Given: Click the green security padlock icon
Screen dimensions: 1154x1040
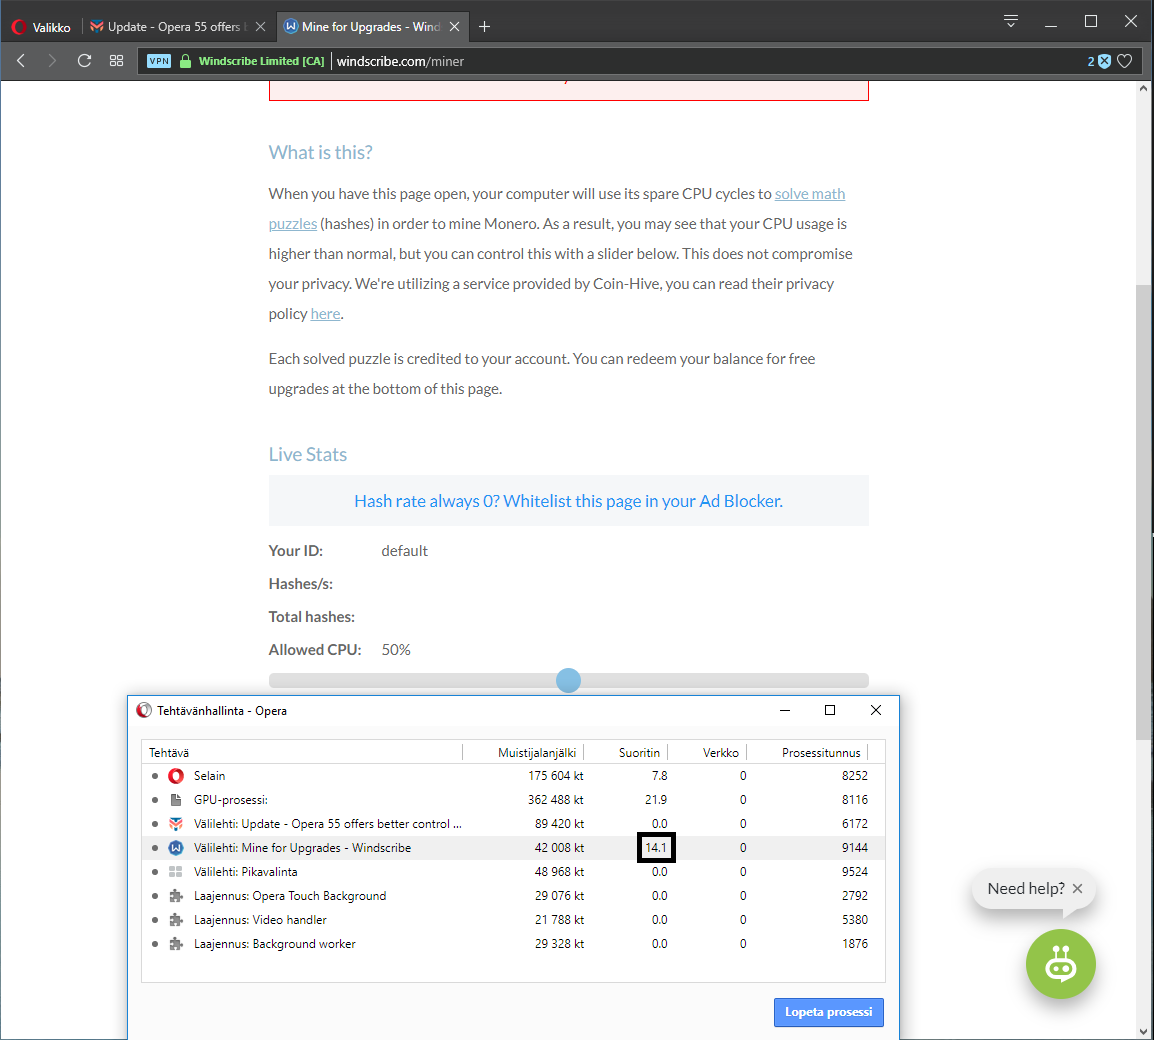Looking at the screenshot, I should pos(185,61).
